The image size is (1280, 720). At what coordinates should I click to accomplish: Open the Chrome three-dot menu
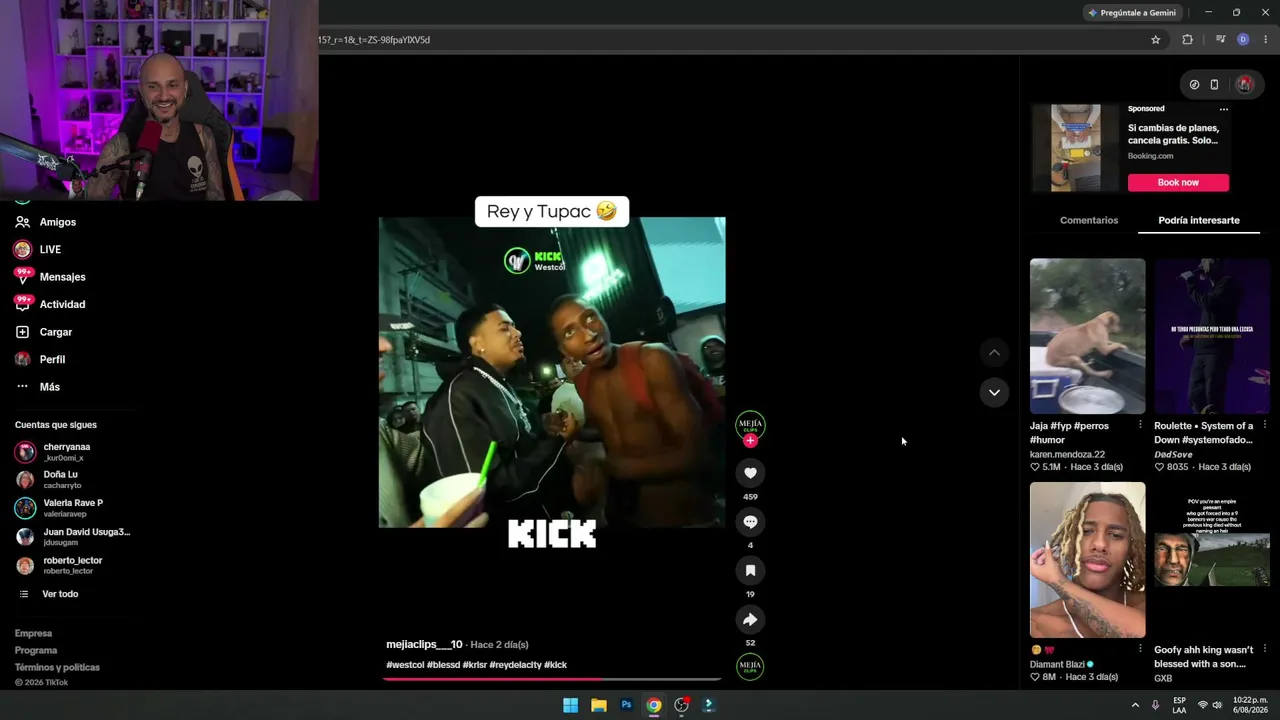pyautogui.click(x=1266, y=40)
